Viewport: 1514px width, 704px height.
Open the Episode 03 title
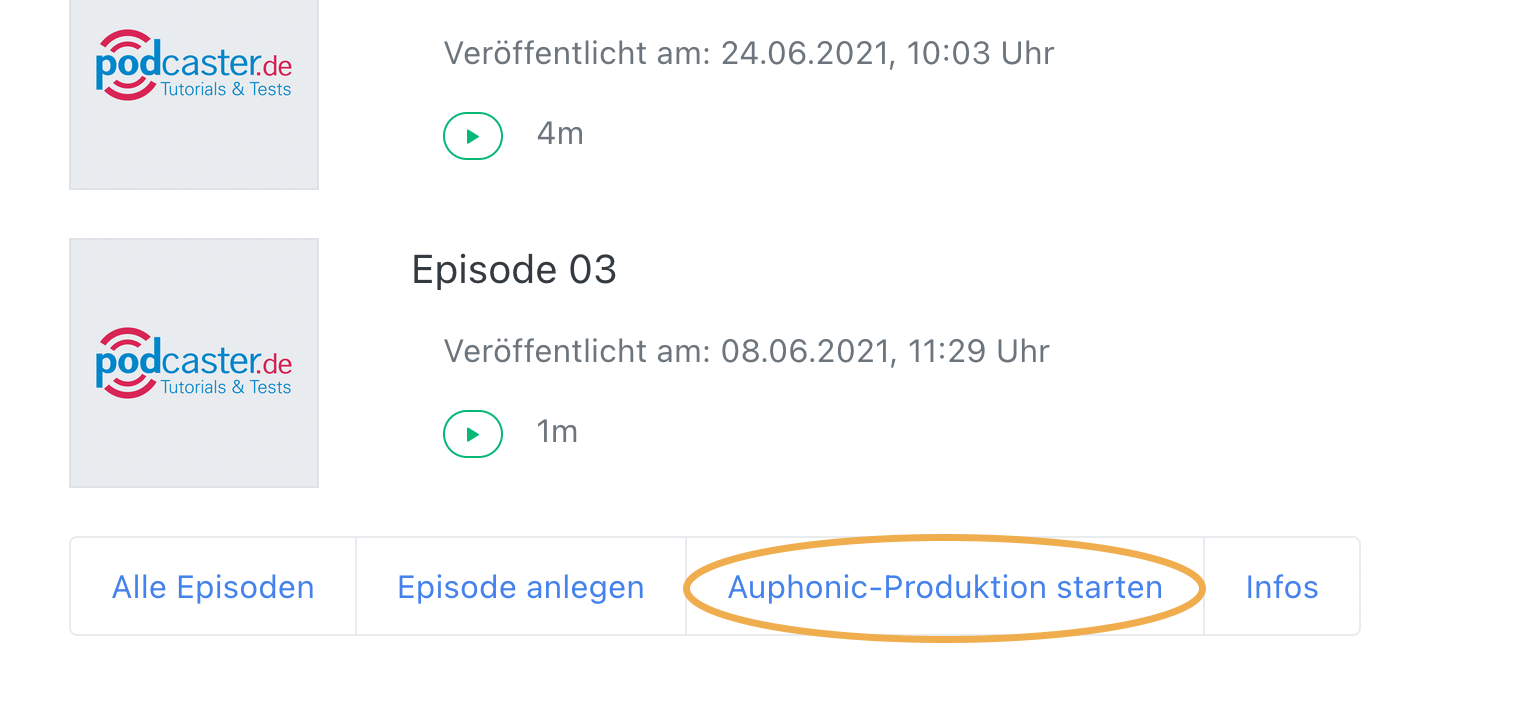tap(514, 270)
